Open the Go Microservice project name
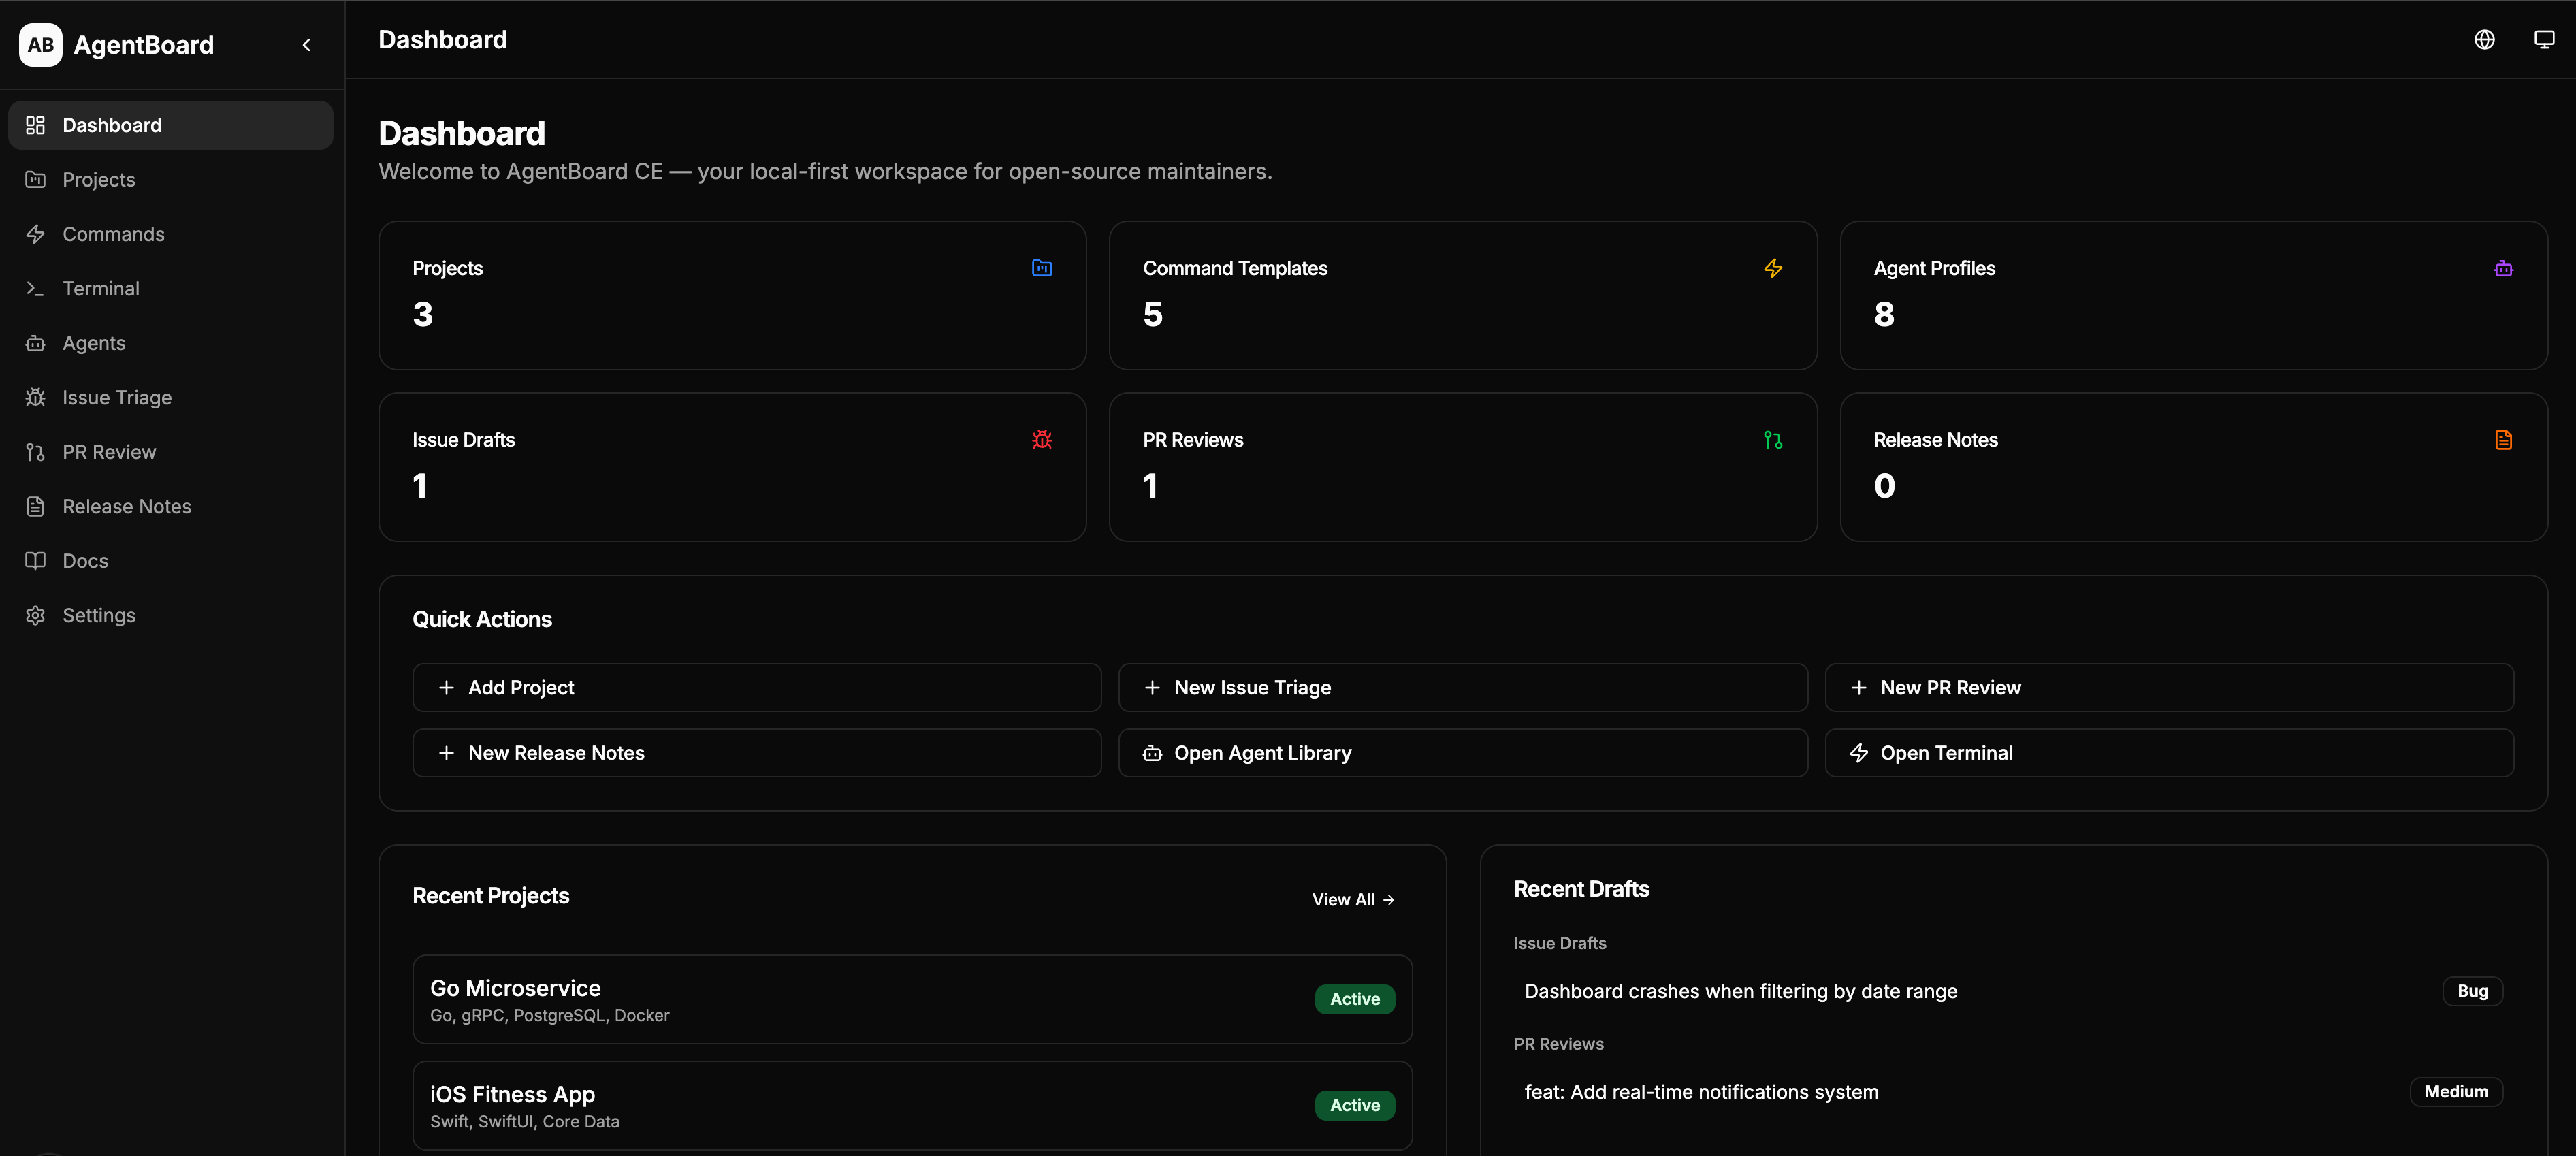Image resolution: width=2576 pixels, height=1156 pixels. 515,988
